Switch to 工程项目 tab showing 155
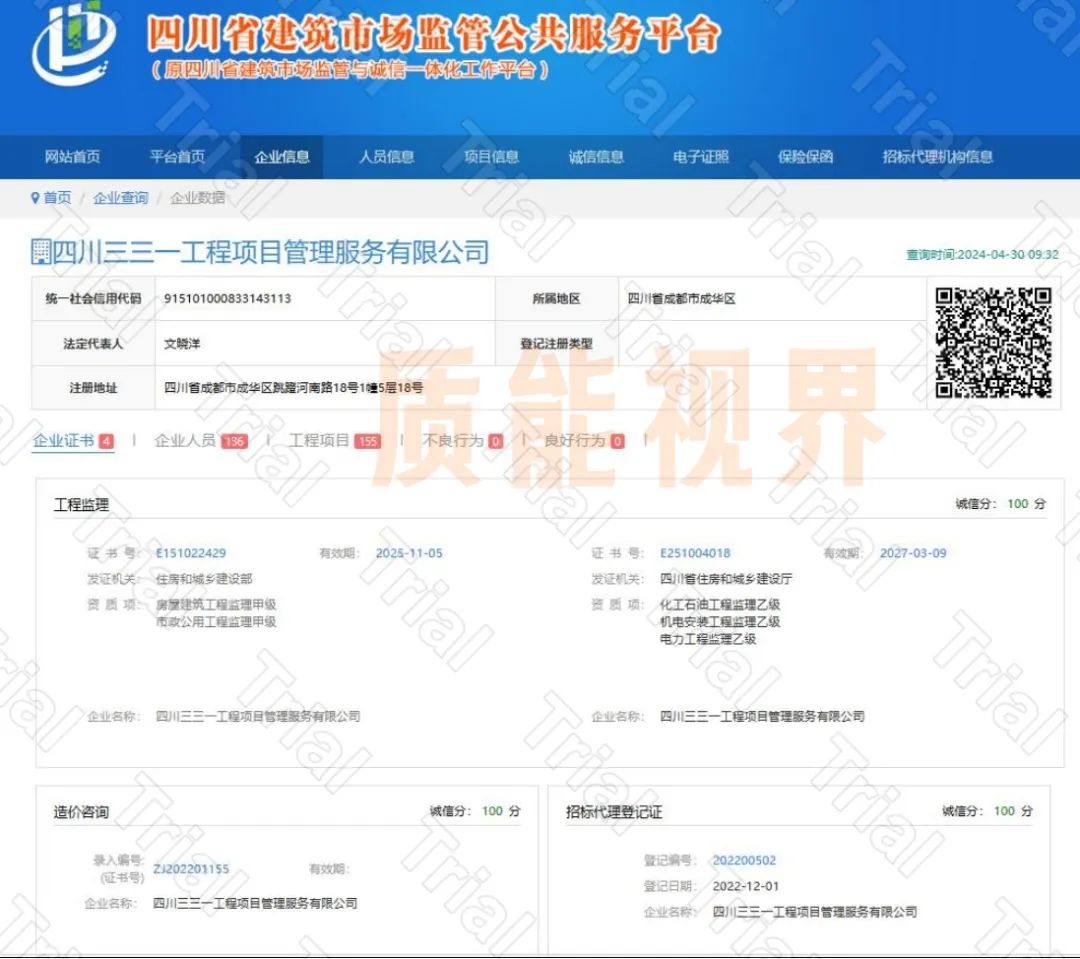This screenshot has height=959, width=1080. [x=320, y=440]
